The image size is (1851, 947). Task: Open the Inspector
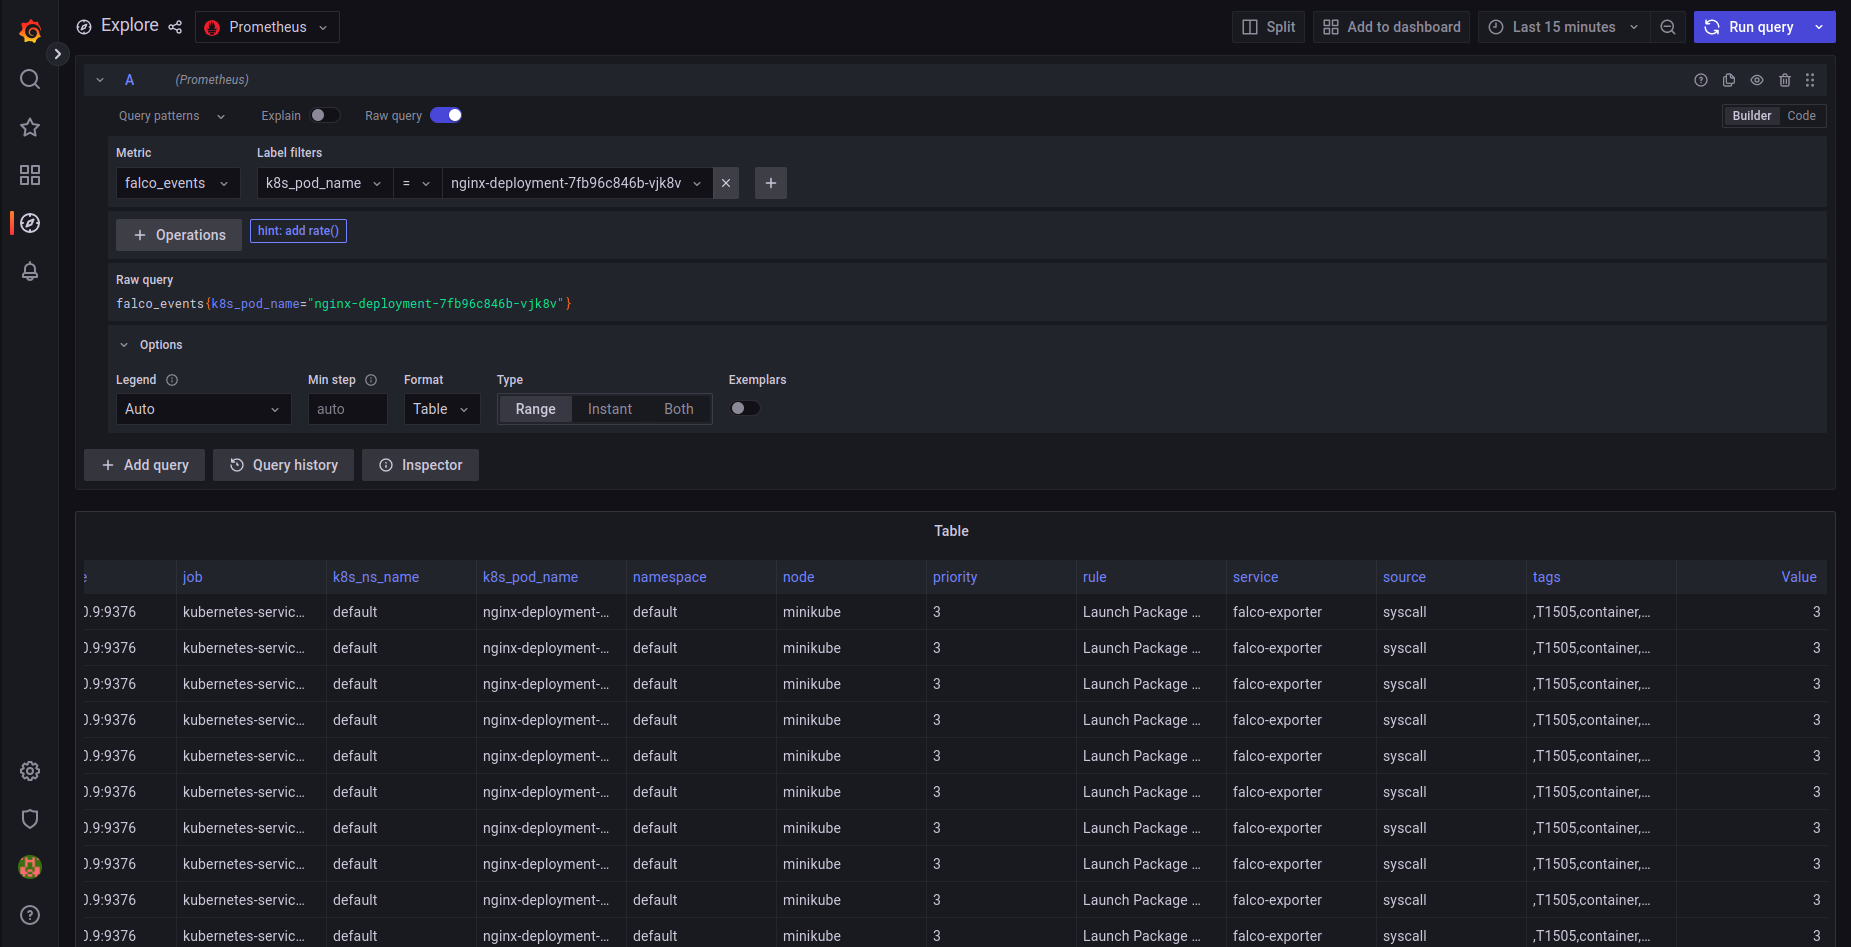pos(420,465)
